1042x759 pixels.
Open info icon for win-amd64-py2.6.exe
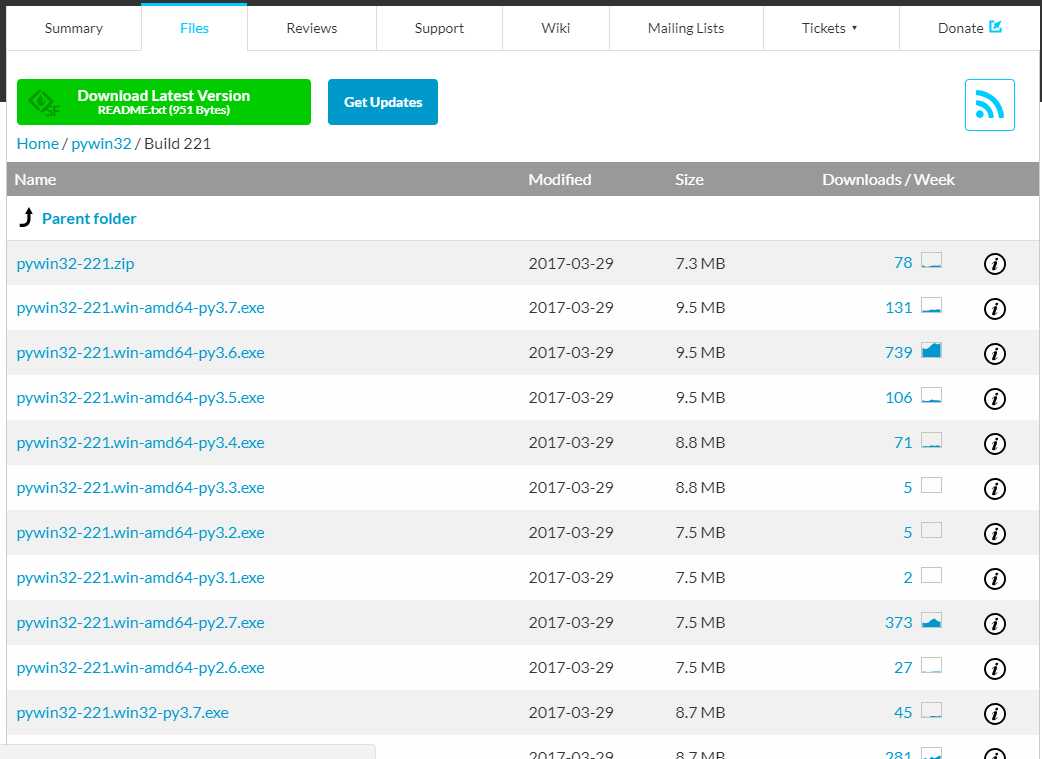point(994,669)
